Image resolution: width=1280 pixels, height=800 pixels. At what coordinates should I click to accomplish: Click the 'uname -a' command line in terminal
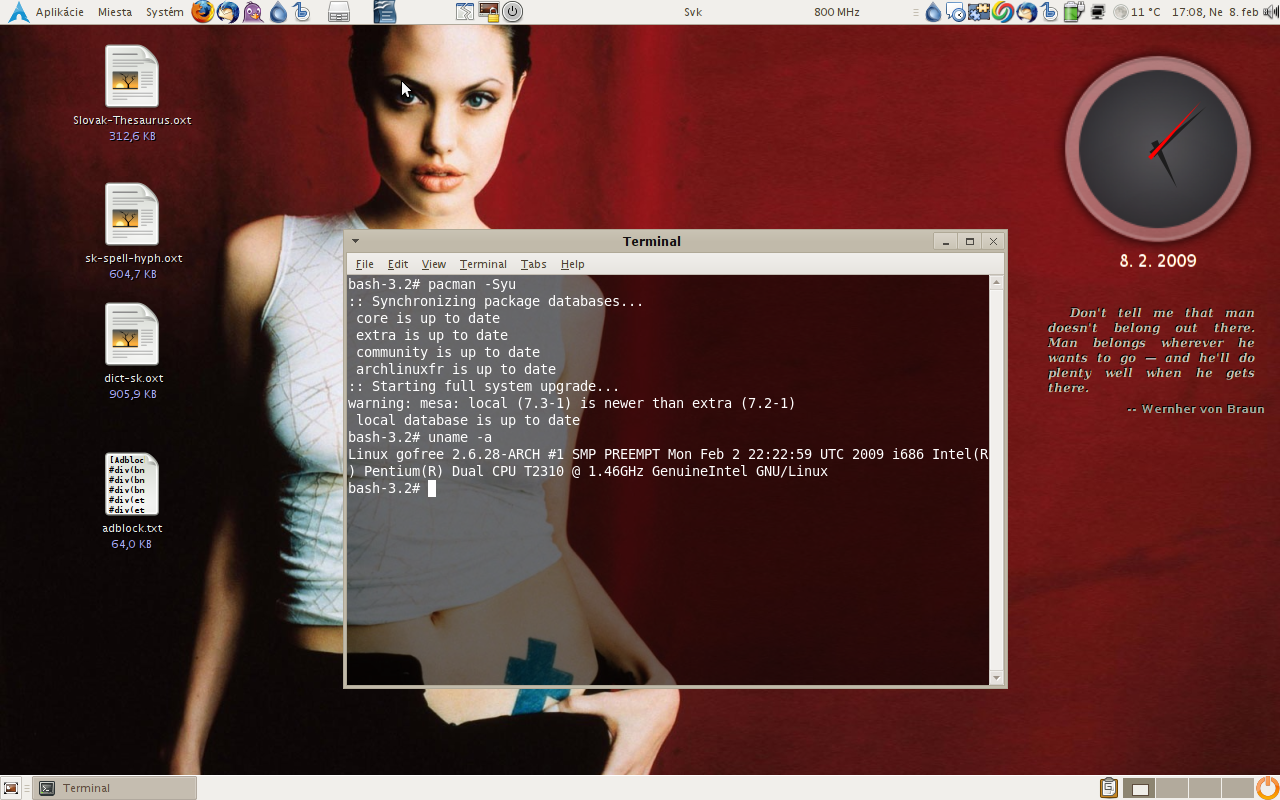pos(420,437)
